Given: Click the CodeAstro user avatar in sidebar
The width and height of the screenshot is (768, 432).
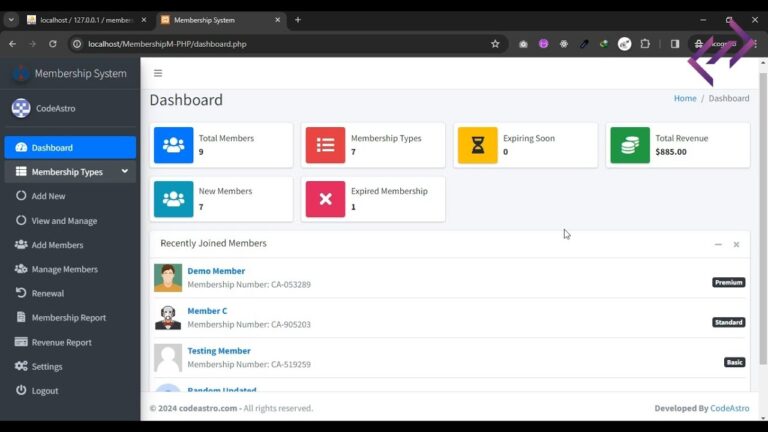Looking at the screenshot, I should [x=21, y=108].
